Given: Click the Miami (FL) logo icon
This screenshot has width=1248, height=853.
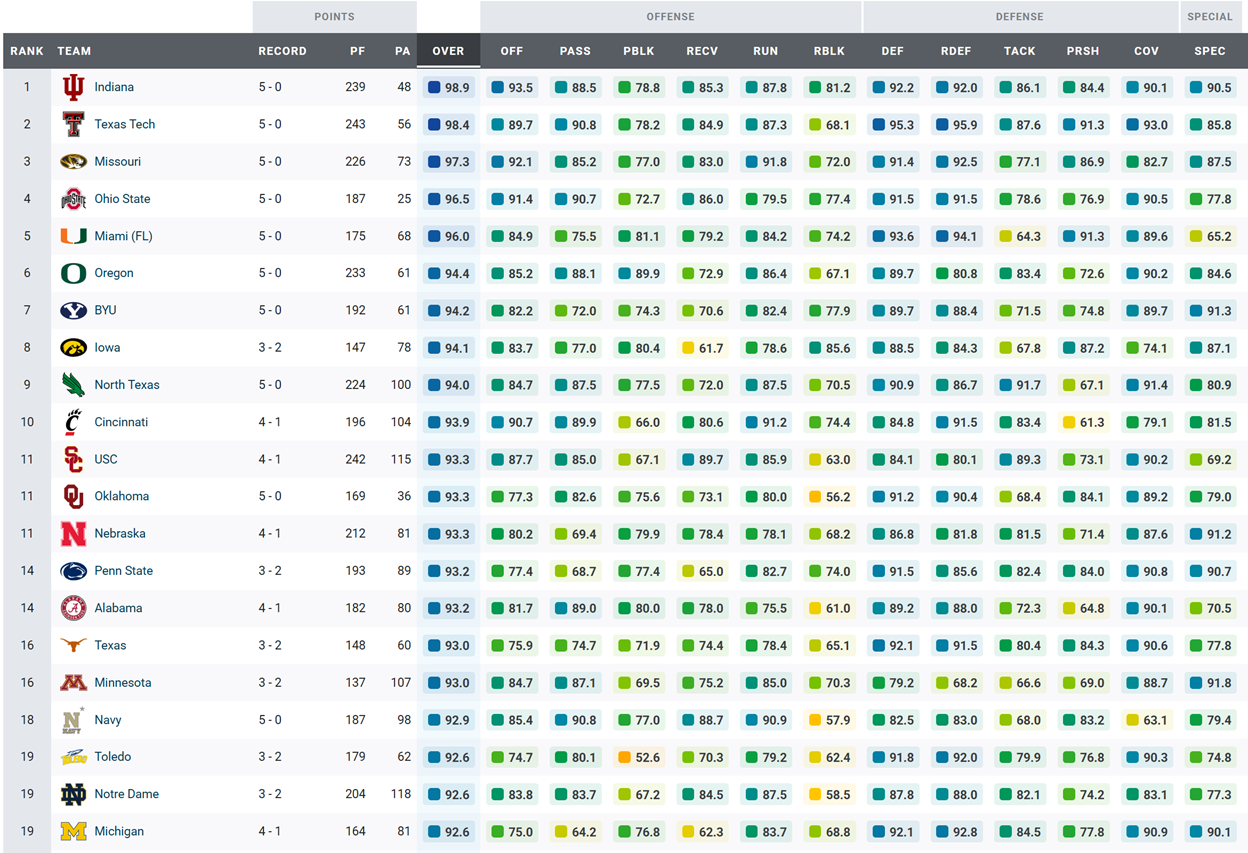Looking at the screenshot, I should pos(73,237).
